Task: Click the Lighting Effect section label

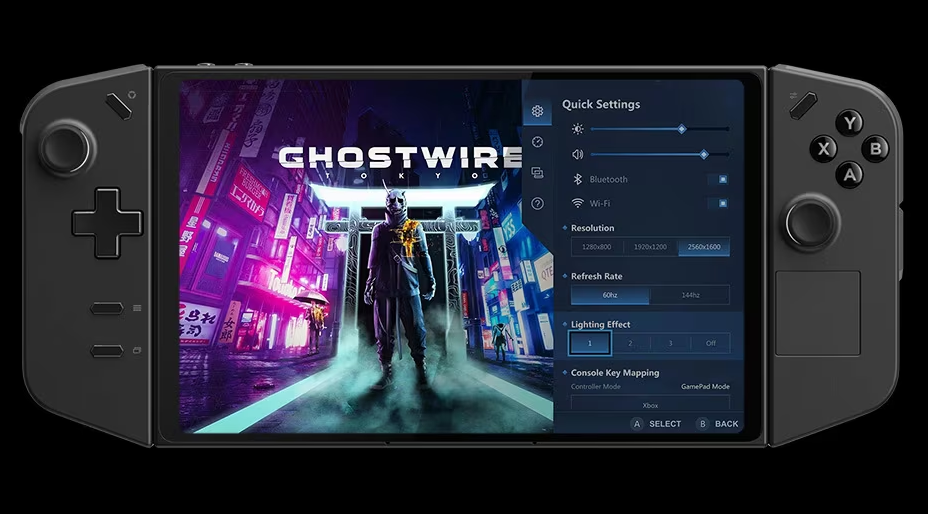Action: [x=601, y=325]
